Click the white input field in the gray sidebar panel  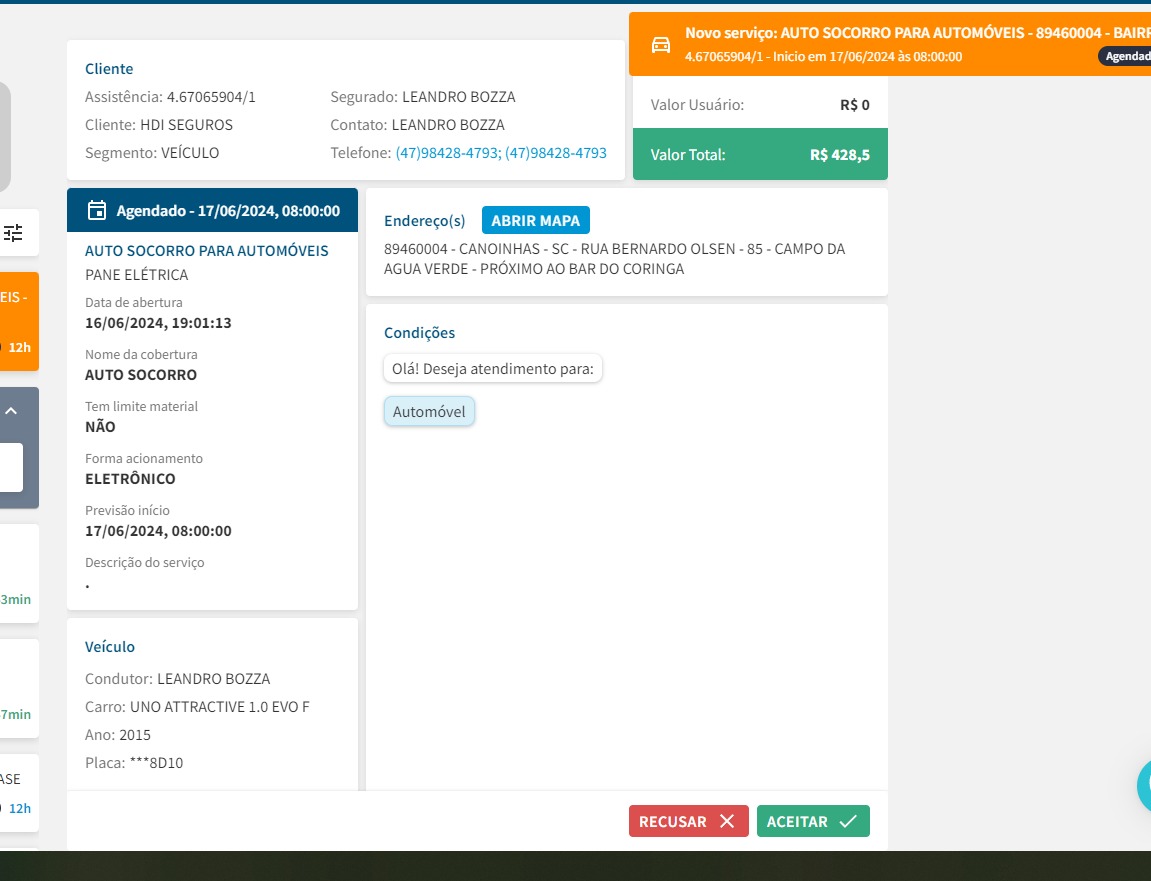[10, 468]
